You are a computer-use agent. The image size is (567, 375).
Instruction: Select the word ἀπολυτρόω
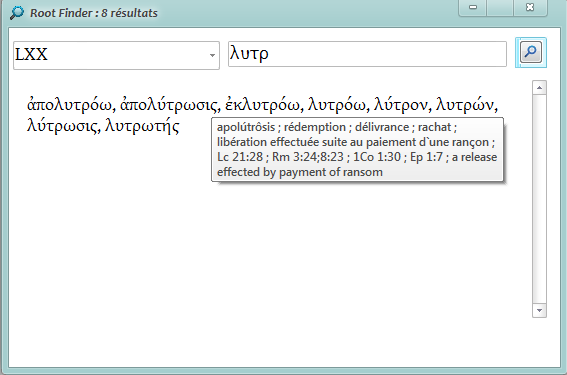[69, 105]
